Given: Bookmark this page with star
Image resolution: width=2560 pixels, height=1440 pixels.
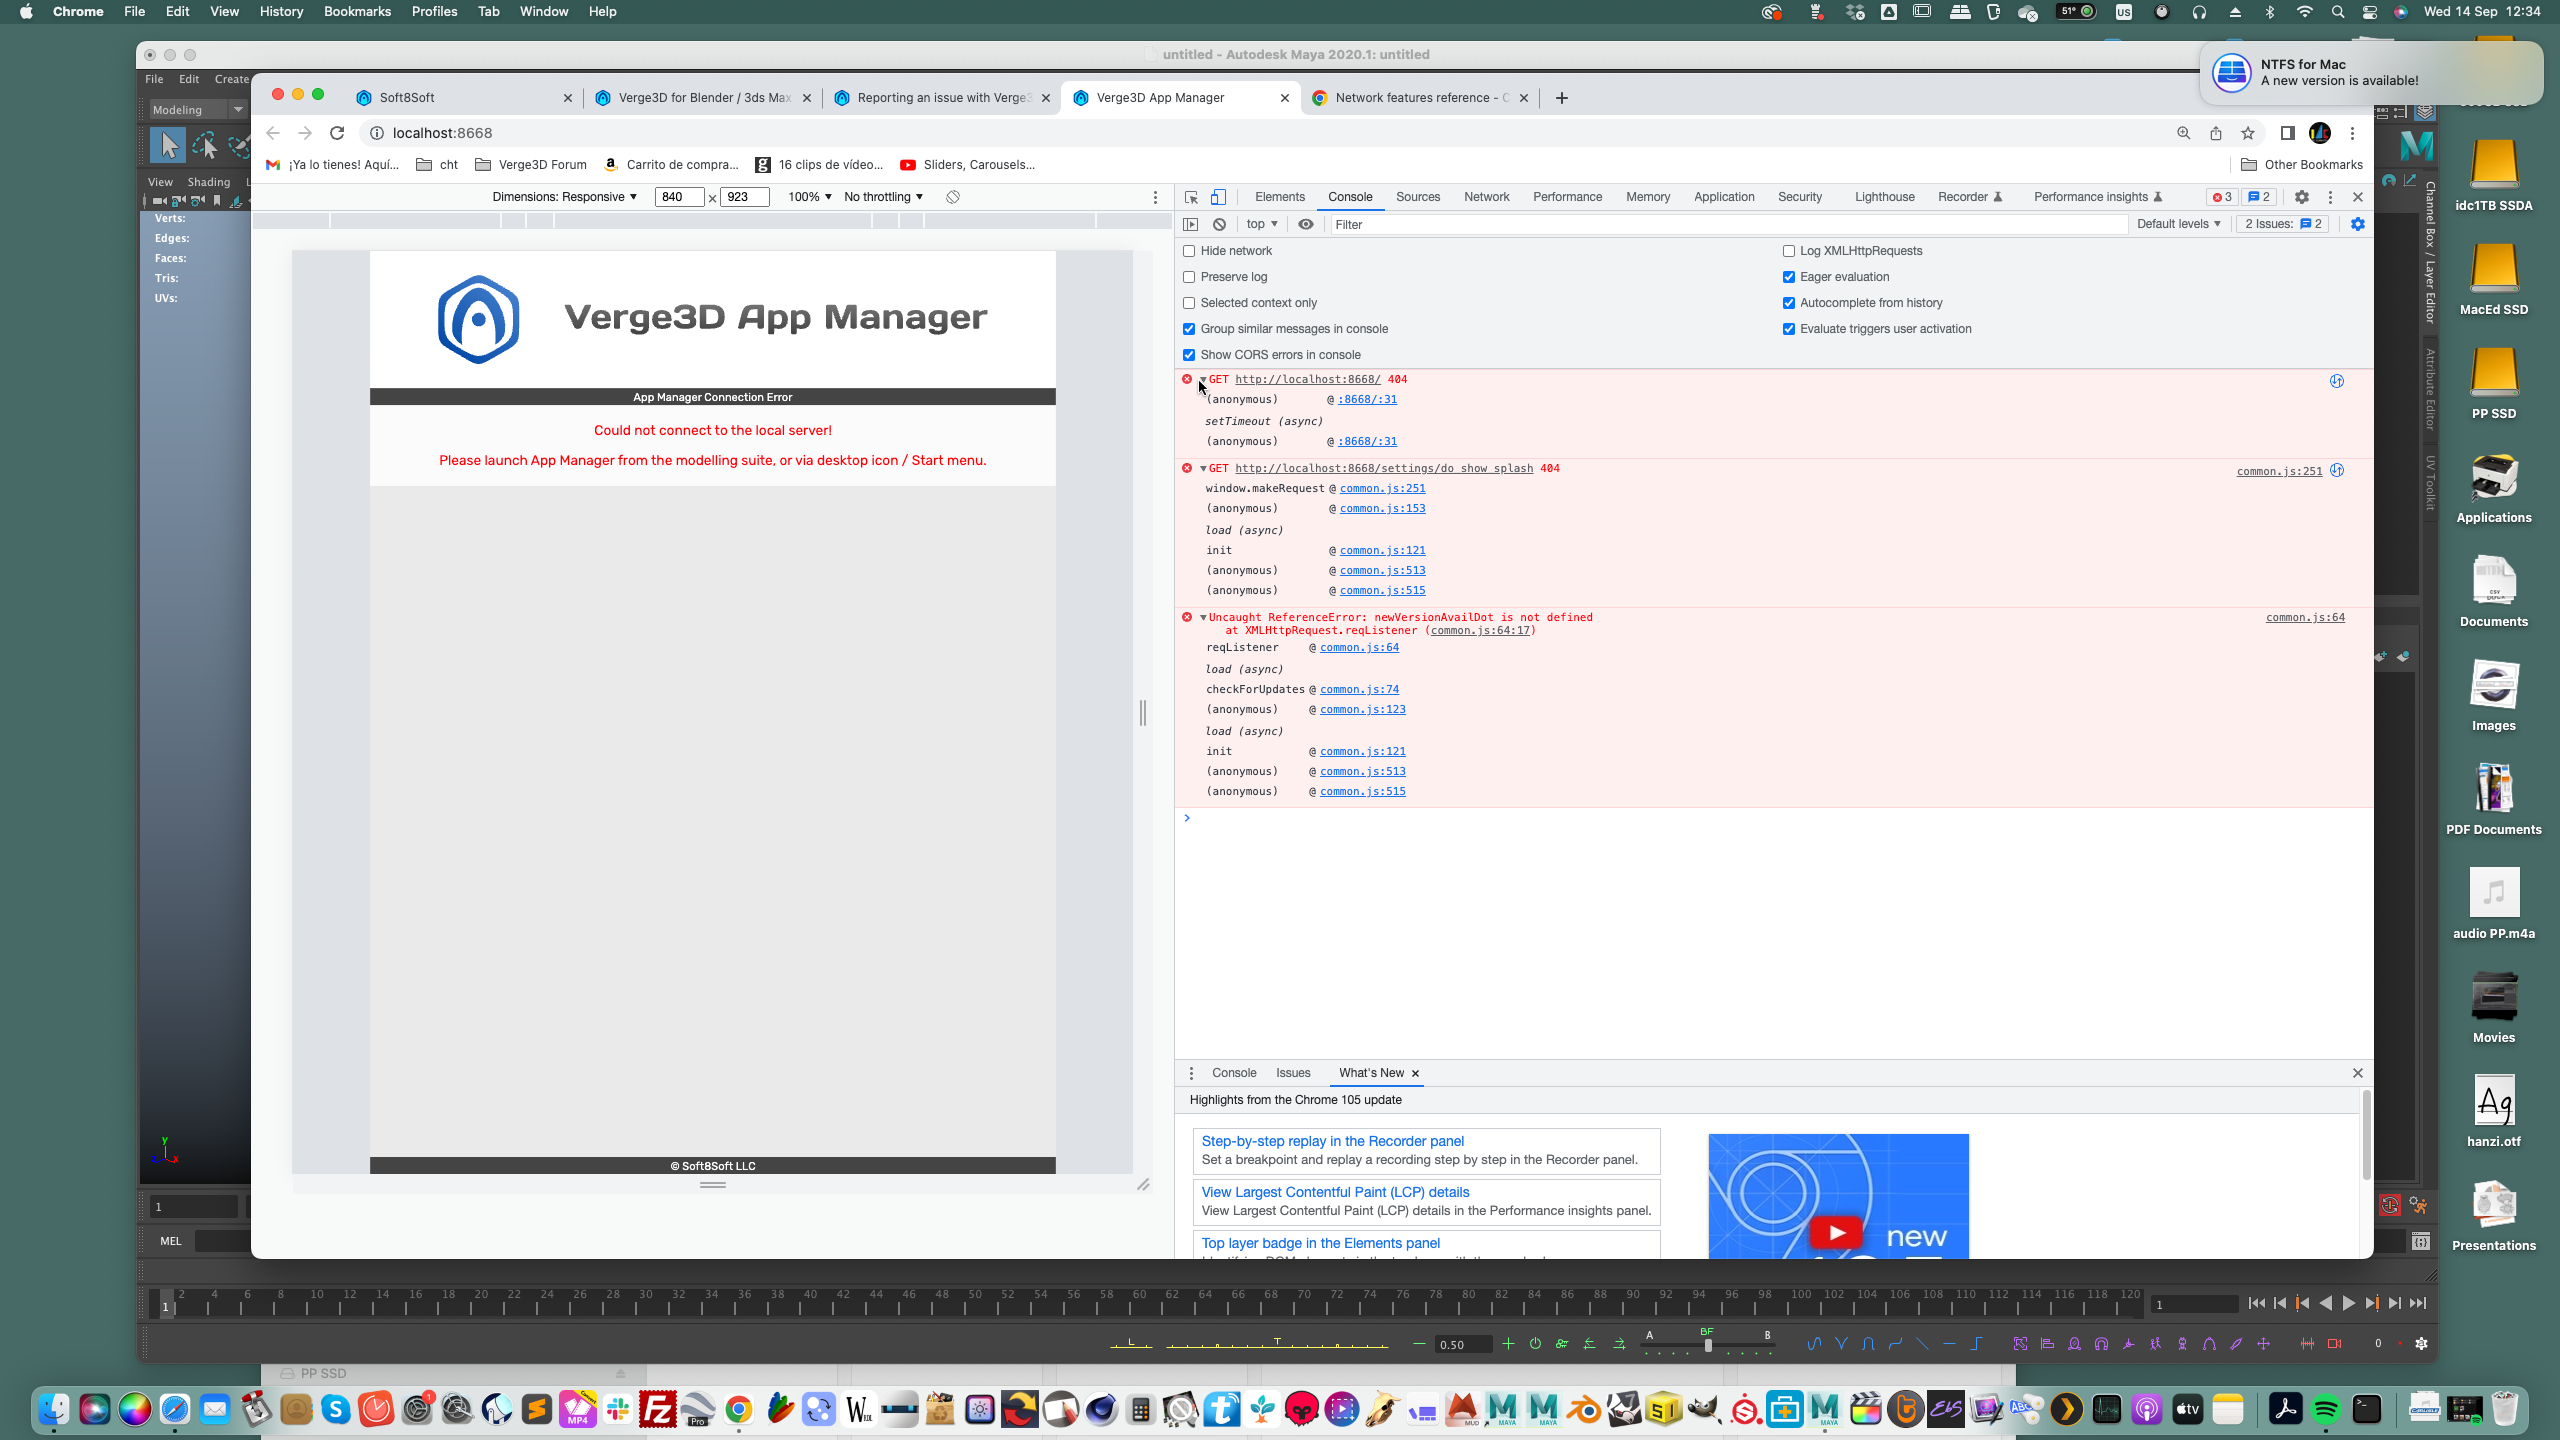Looking at the screenshot, I should pos(2248,133).
